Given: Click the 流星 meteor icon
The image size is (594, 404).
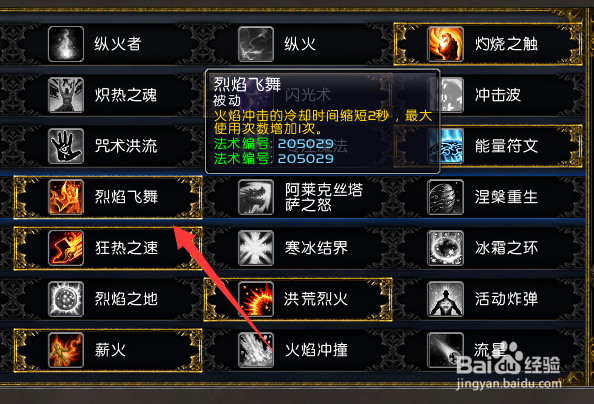Looking at the screenshot, I should point(446,350).
